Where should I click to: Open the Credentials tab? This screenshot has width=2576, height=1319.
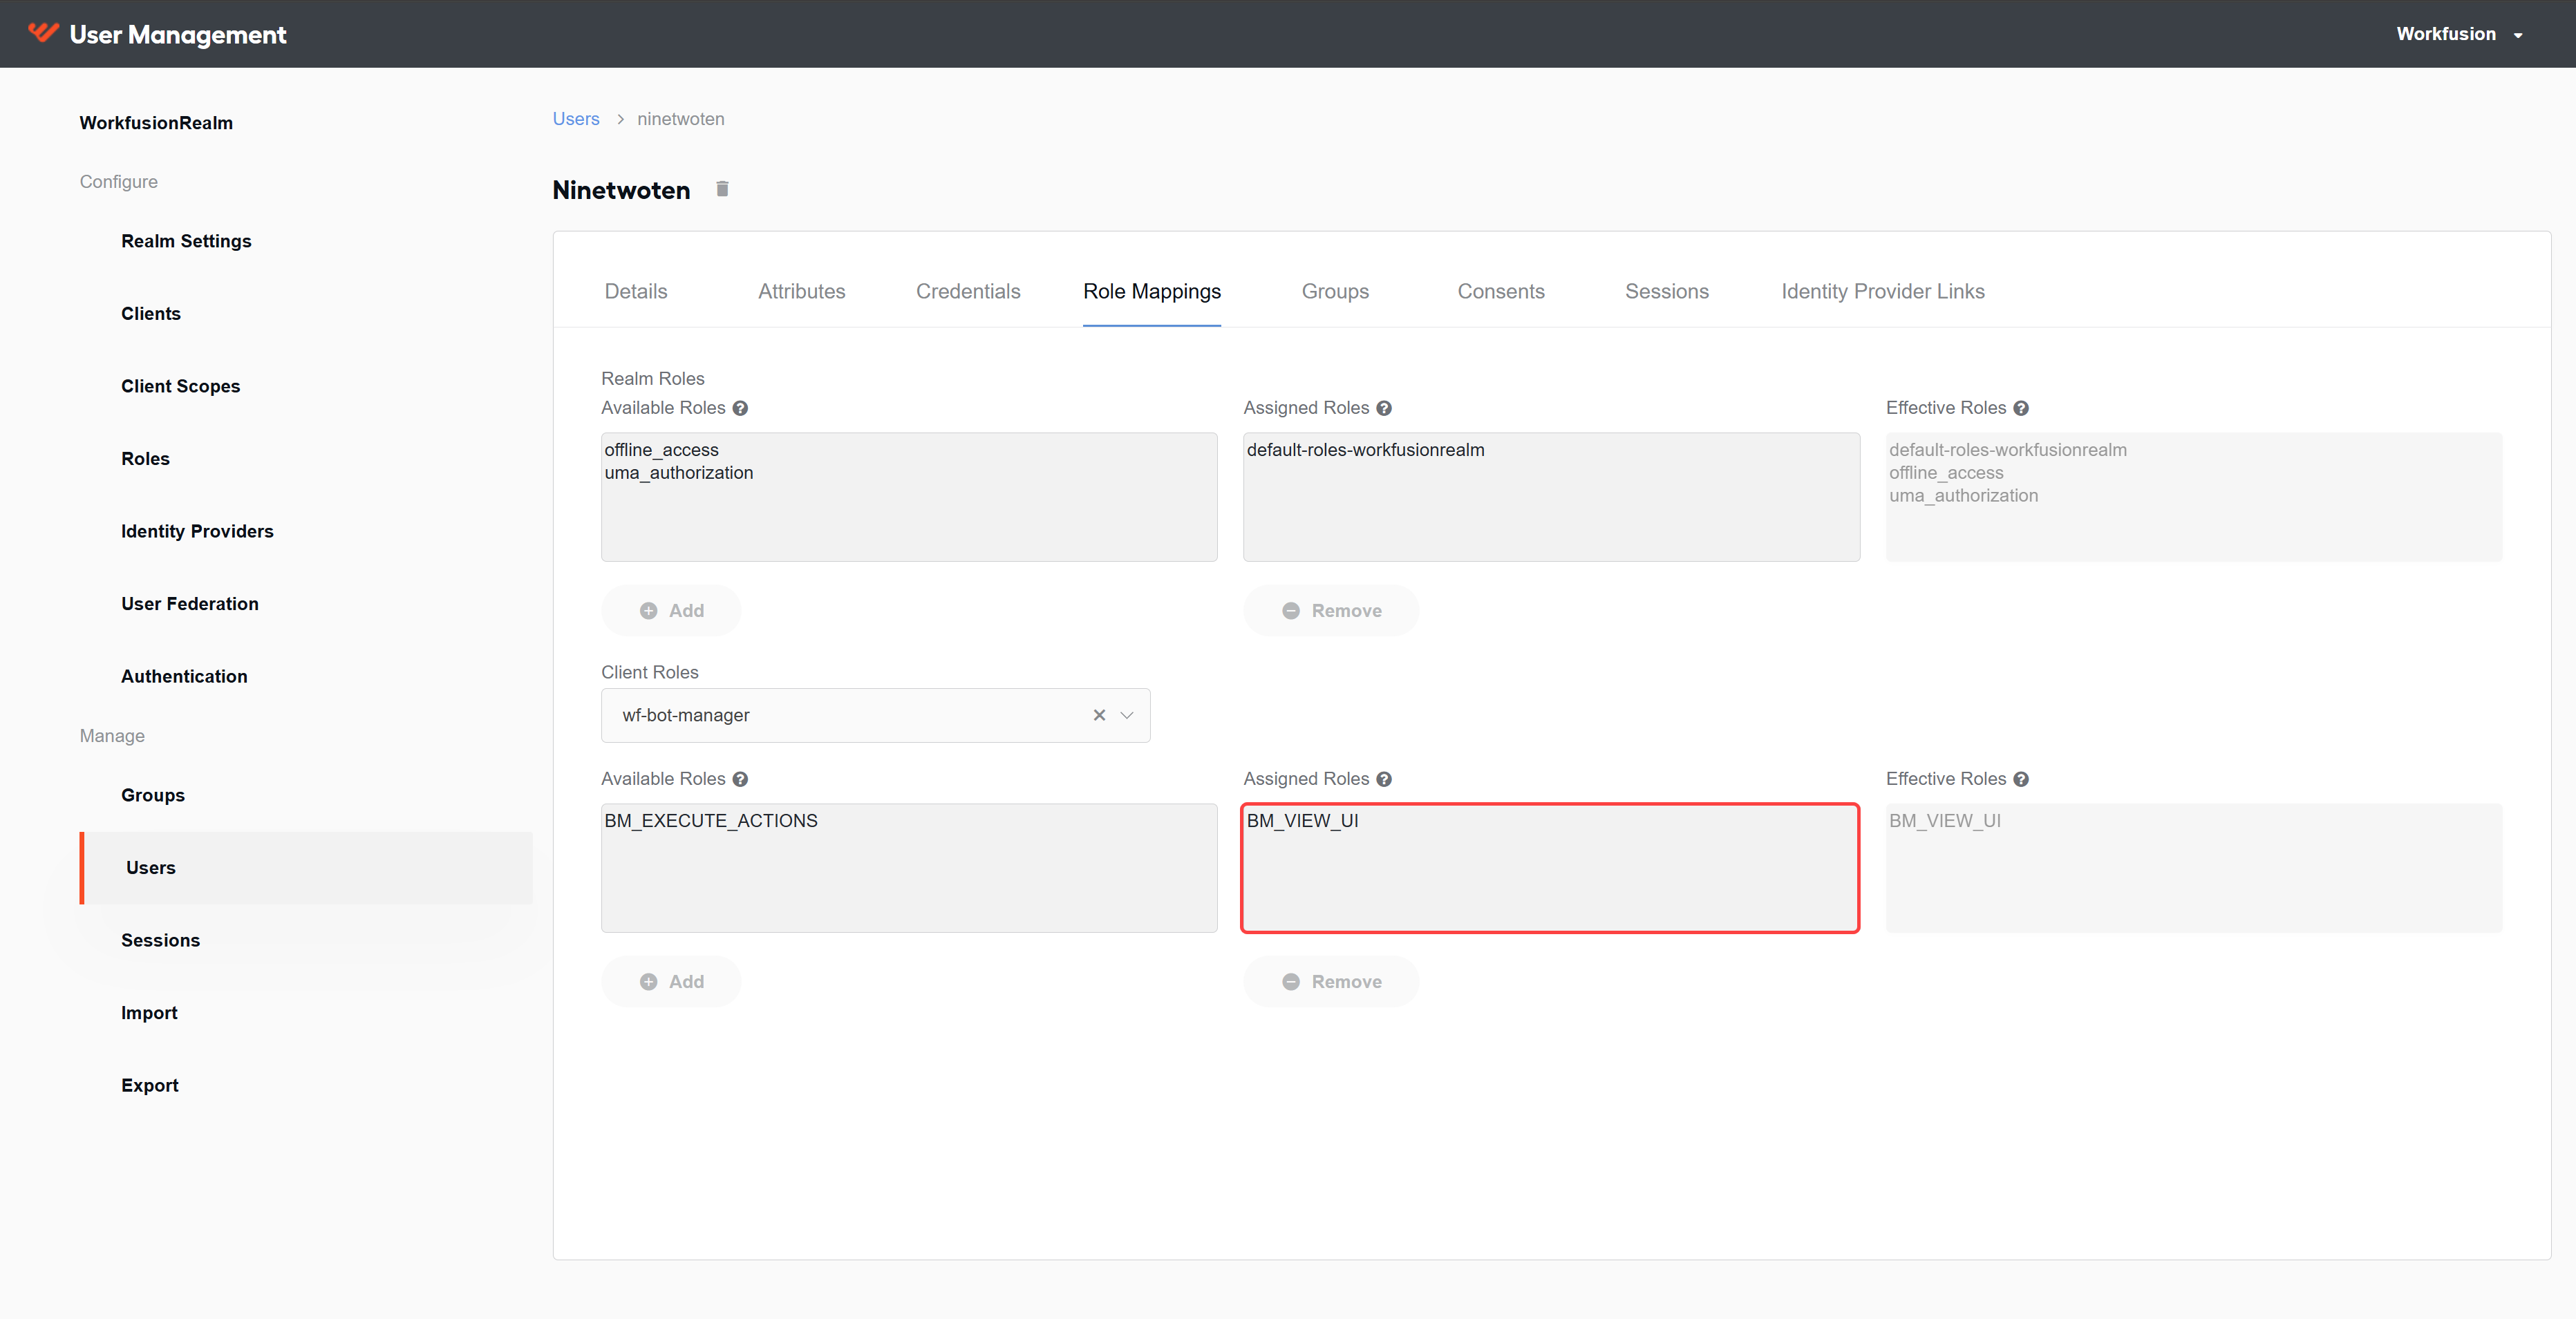tap(968, 291)
